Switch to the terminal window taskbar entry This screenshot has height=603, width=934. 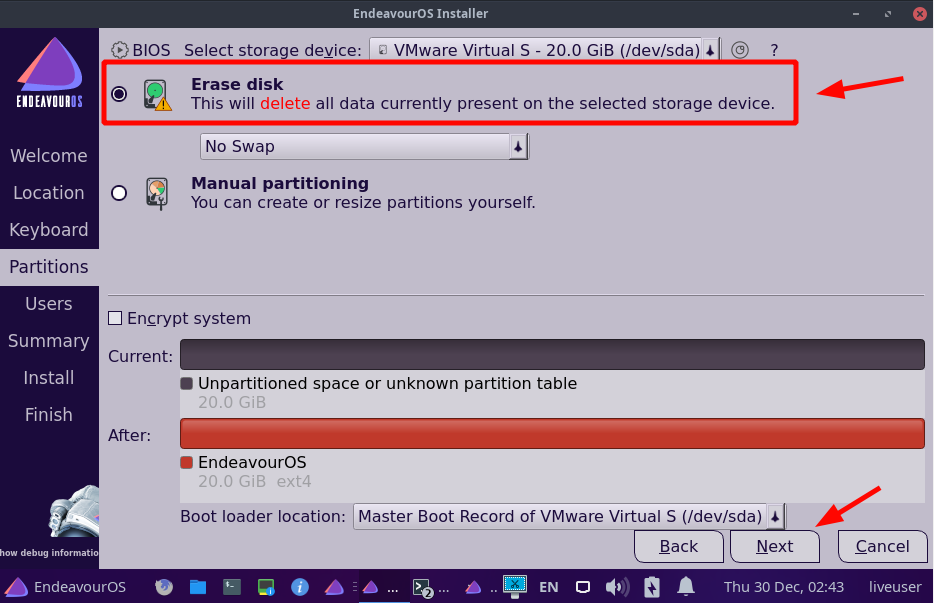tap(431, 588)
